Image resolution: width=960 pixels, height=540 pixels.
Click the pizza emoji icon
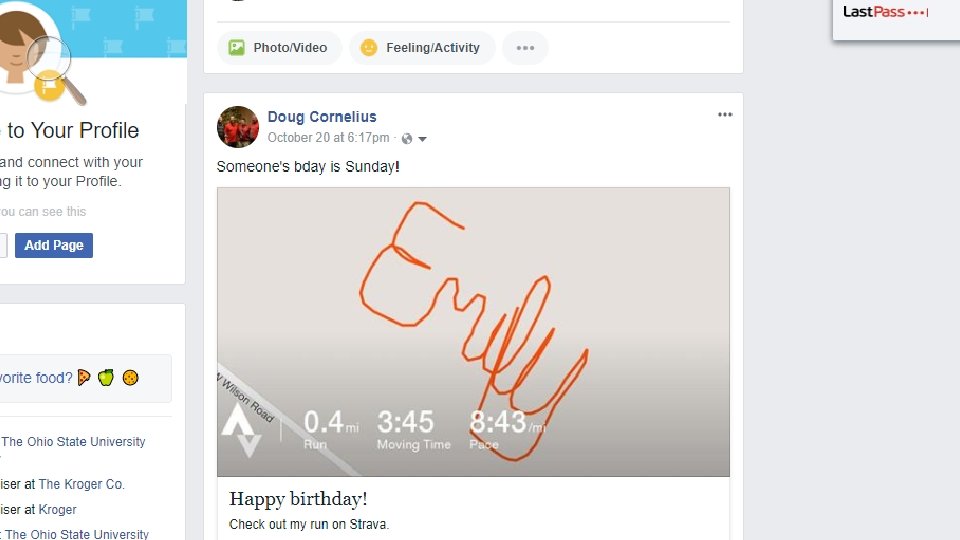(x=84, y=378)
